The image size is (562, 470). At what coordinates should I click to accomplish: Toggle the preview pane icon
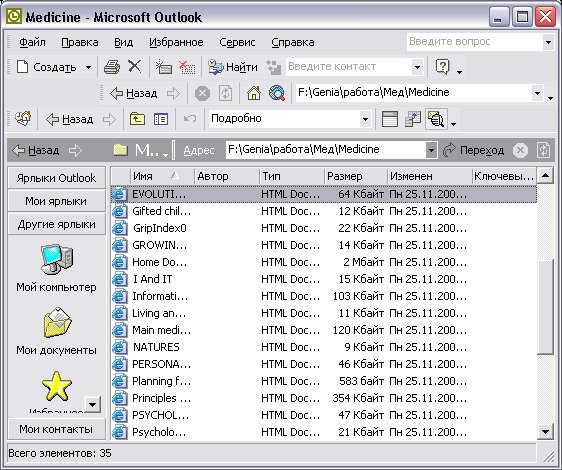pyautogui.click(x=390, y=119)
